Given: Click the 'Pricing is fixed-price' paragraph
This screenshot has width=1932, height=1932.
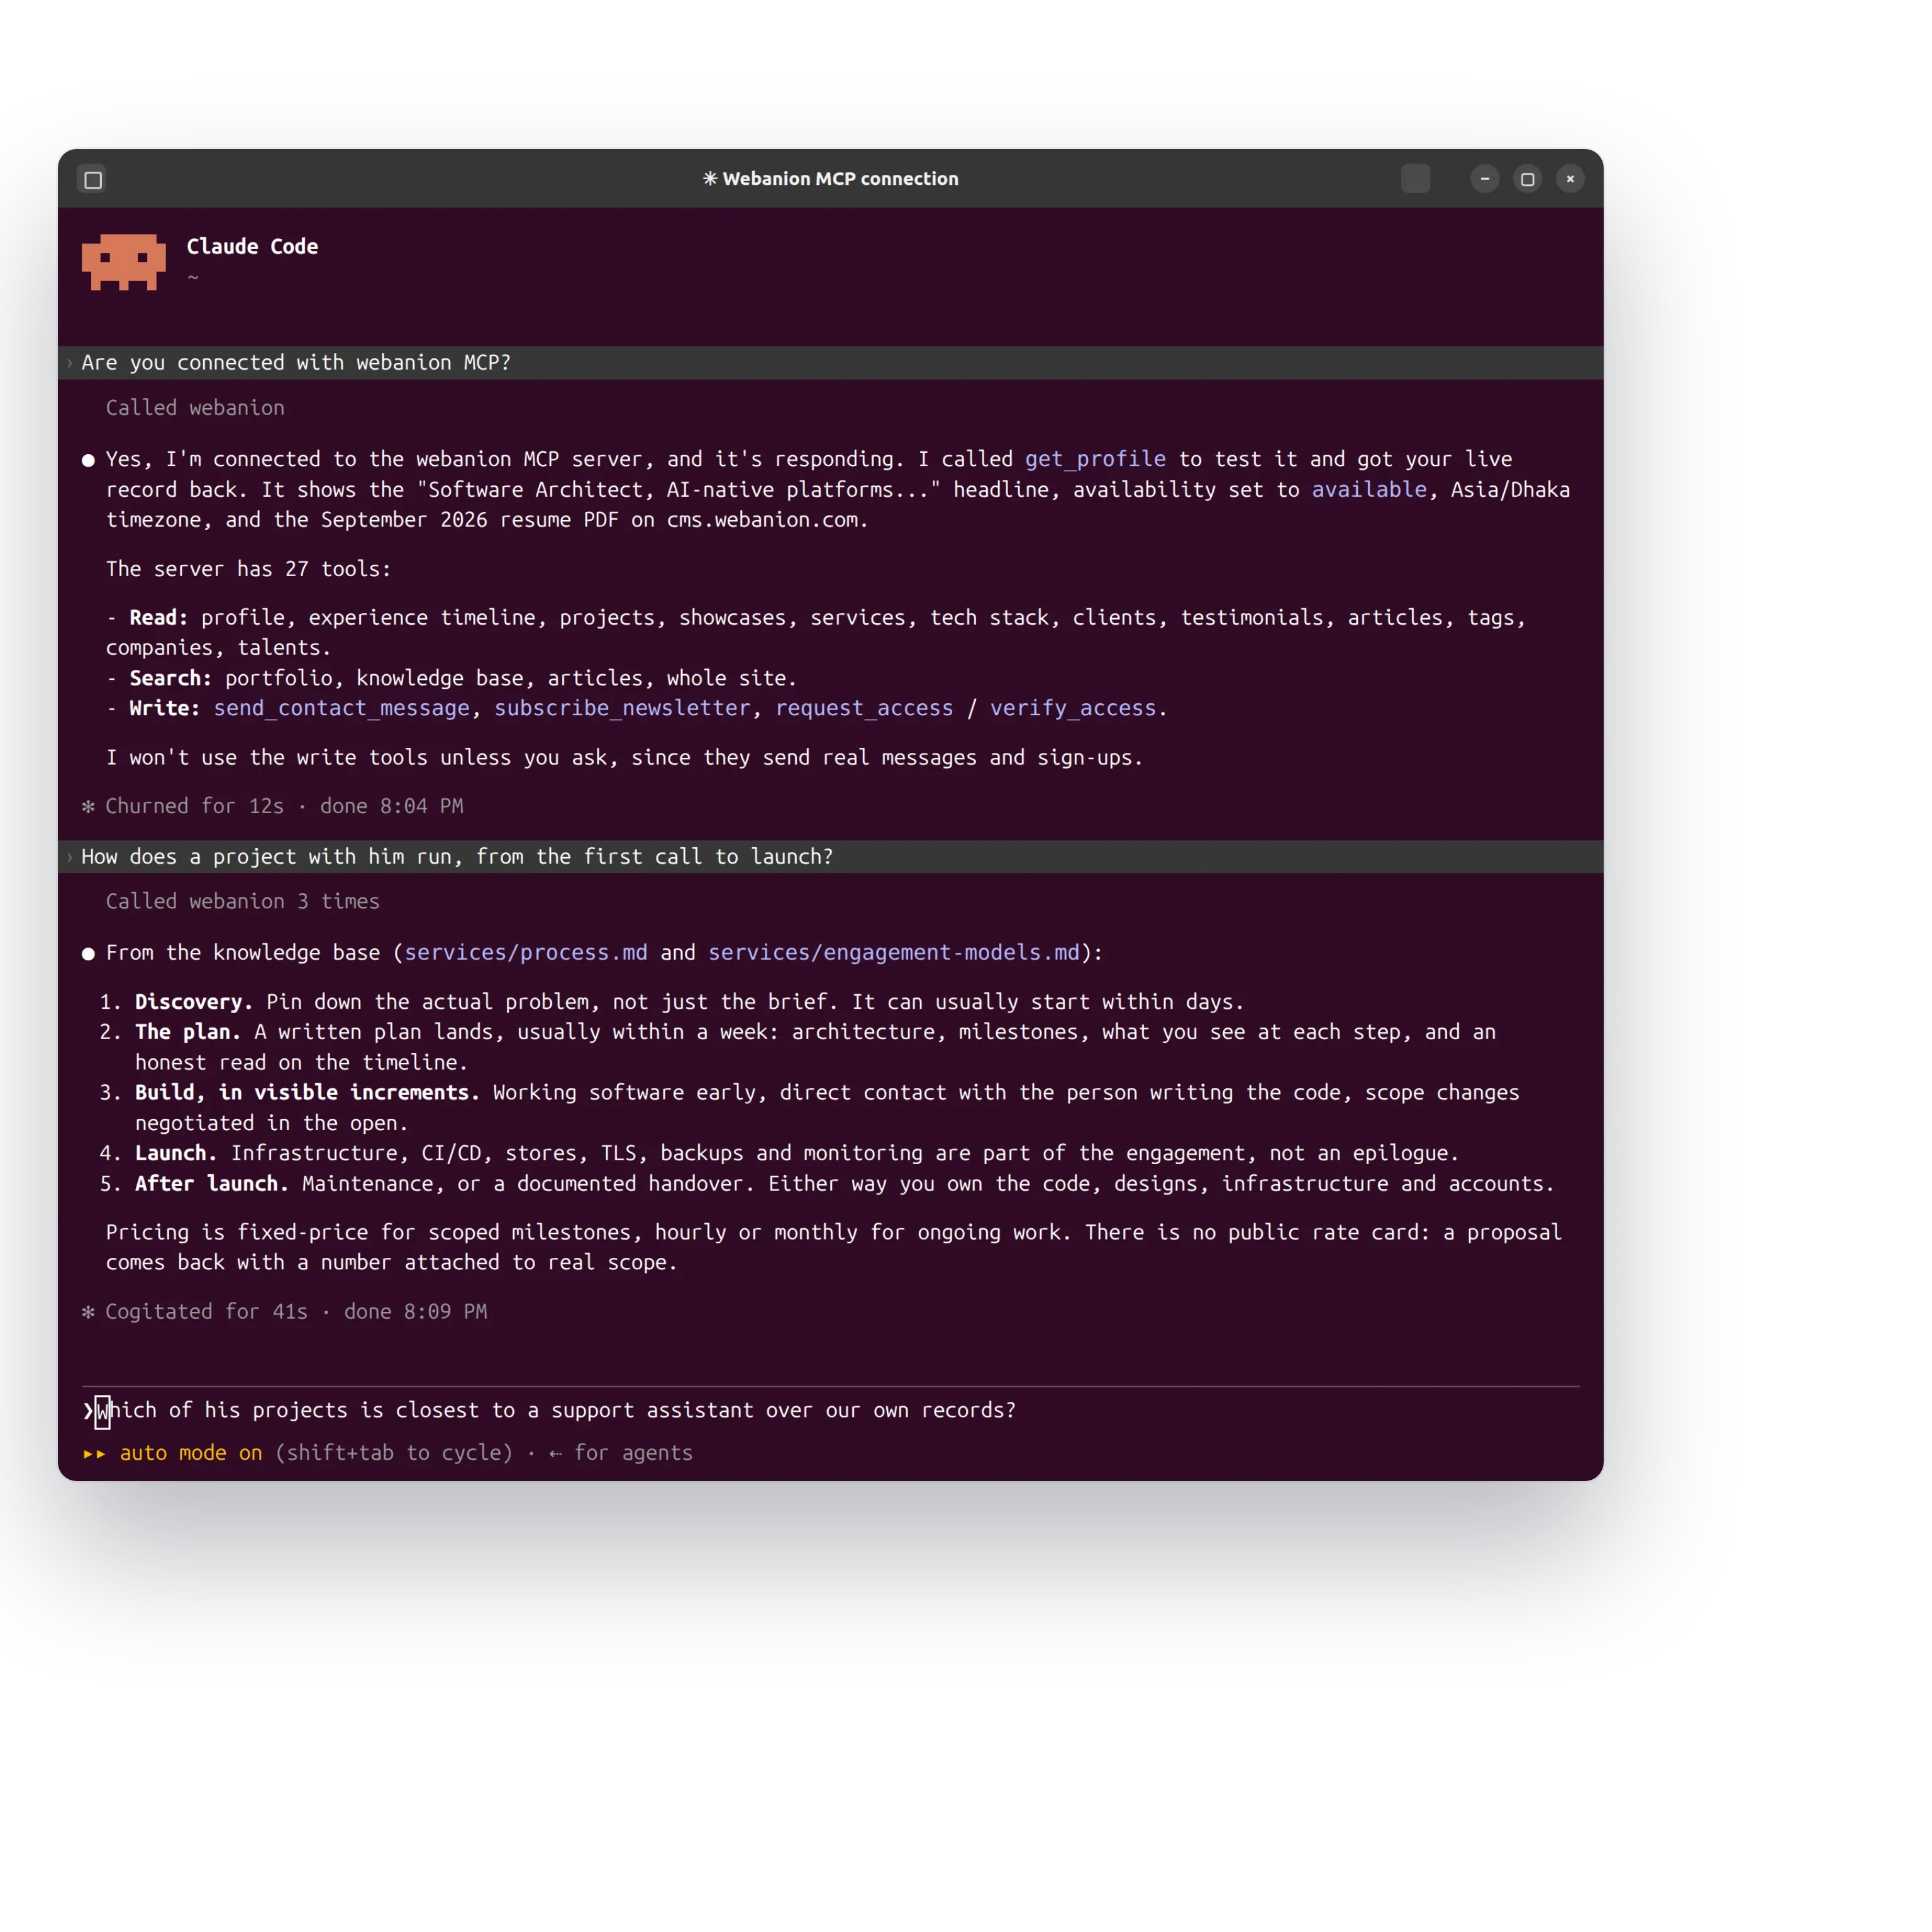Looking at the screenshot, I should pos(833,1248).
